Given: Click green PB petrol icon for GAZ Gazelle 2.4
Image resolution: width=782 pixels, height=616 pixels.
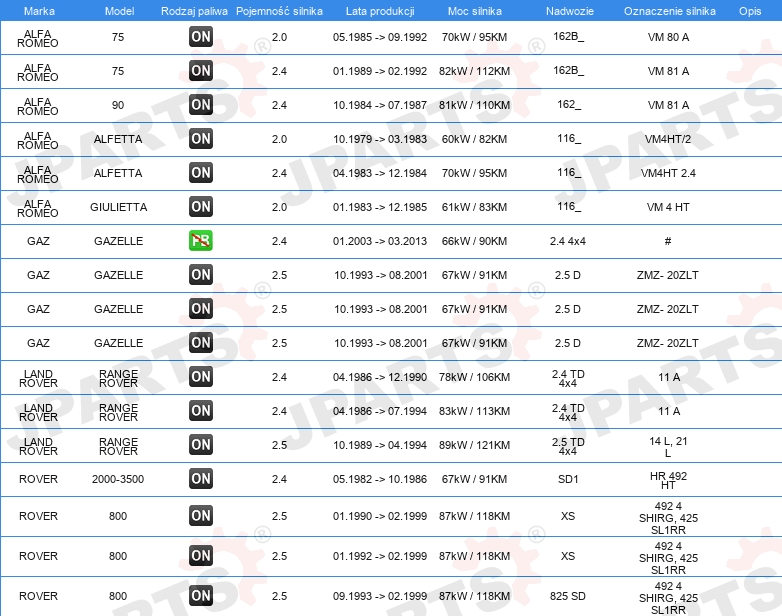Looking at the screenshot, I should pos(201,240).
